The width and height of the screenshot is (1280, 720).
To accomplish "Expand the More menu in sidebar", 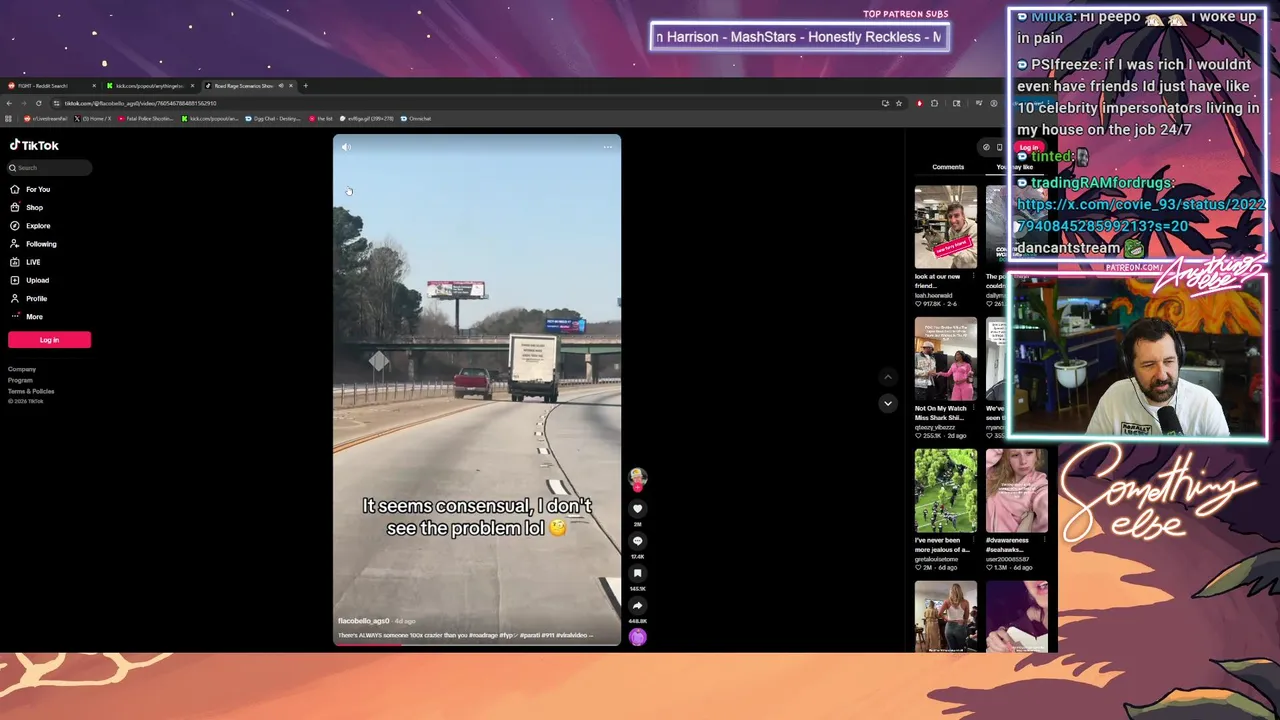I will (x=27, y=316).
